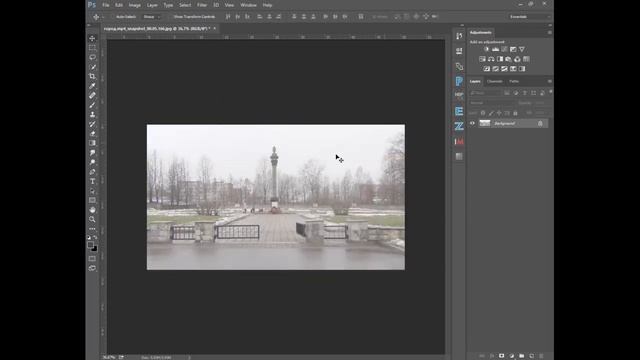
Task: Open the File menu
Action: tap(106, 5)
